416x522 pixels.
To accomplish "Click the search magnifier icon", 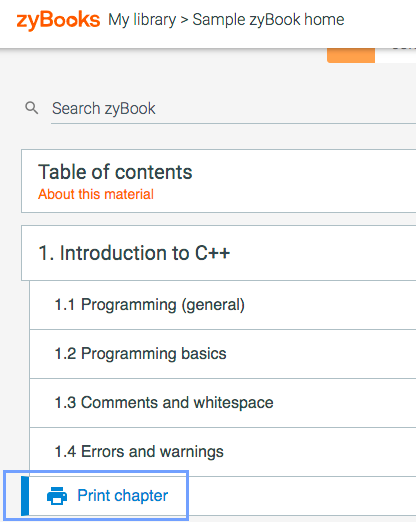I will click(32, 108).
